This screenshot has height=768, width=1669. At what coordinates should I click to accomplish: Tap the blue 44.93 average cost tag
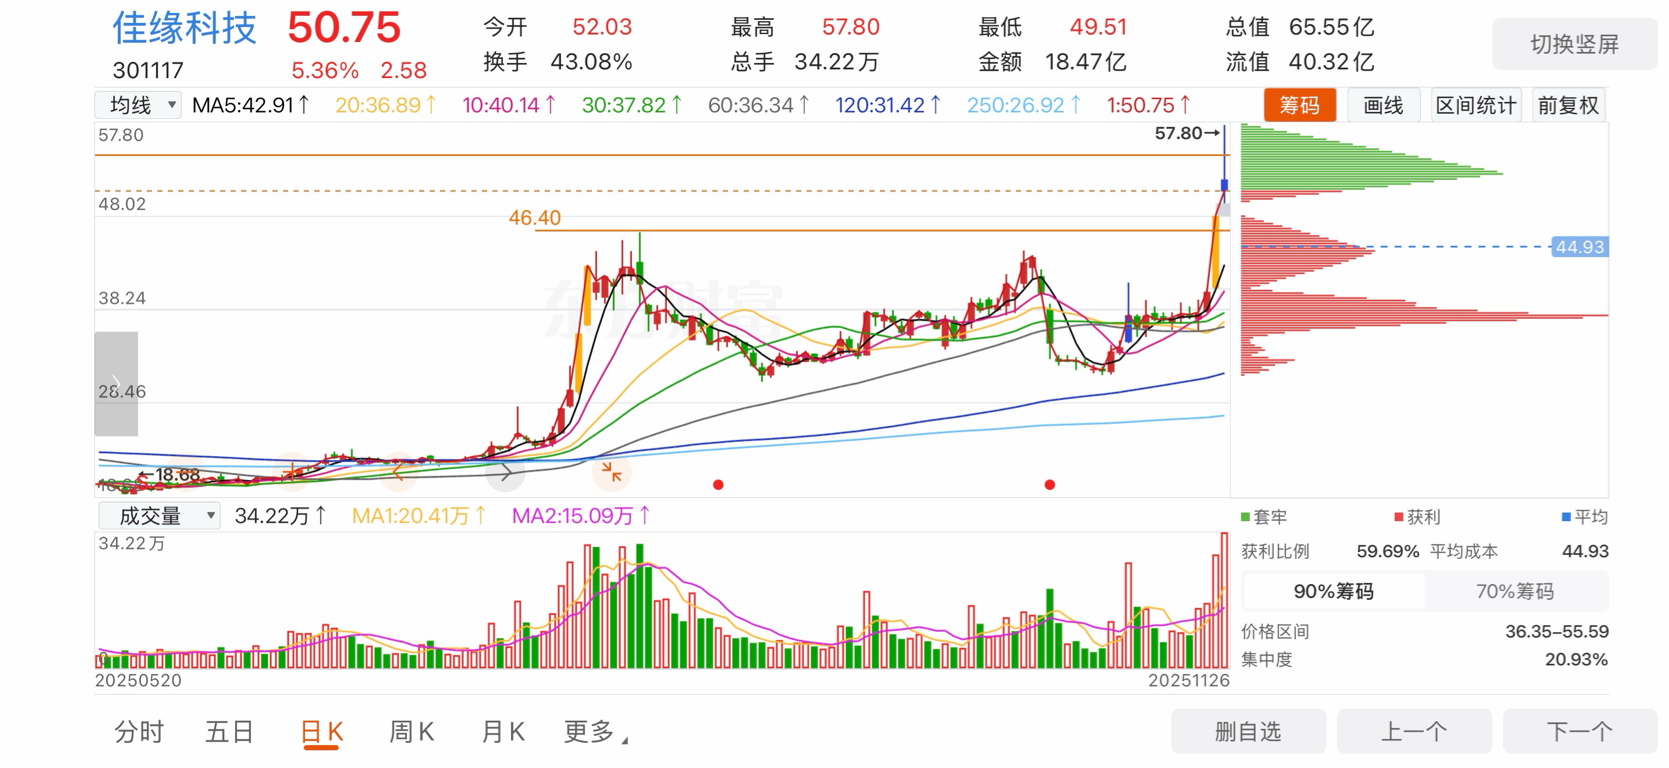click(x=1580, y=247)
